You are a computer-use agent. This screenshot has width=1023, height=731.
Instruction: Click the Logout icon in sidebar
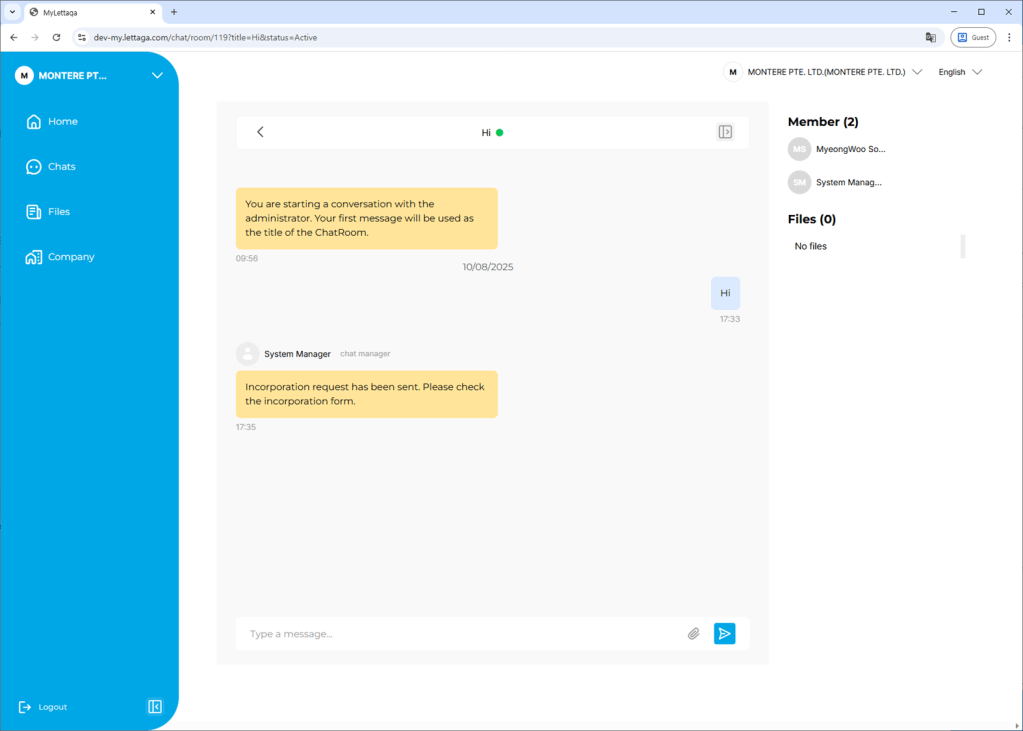pyautogui.click(x=25, y=707)
